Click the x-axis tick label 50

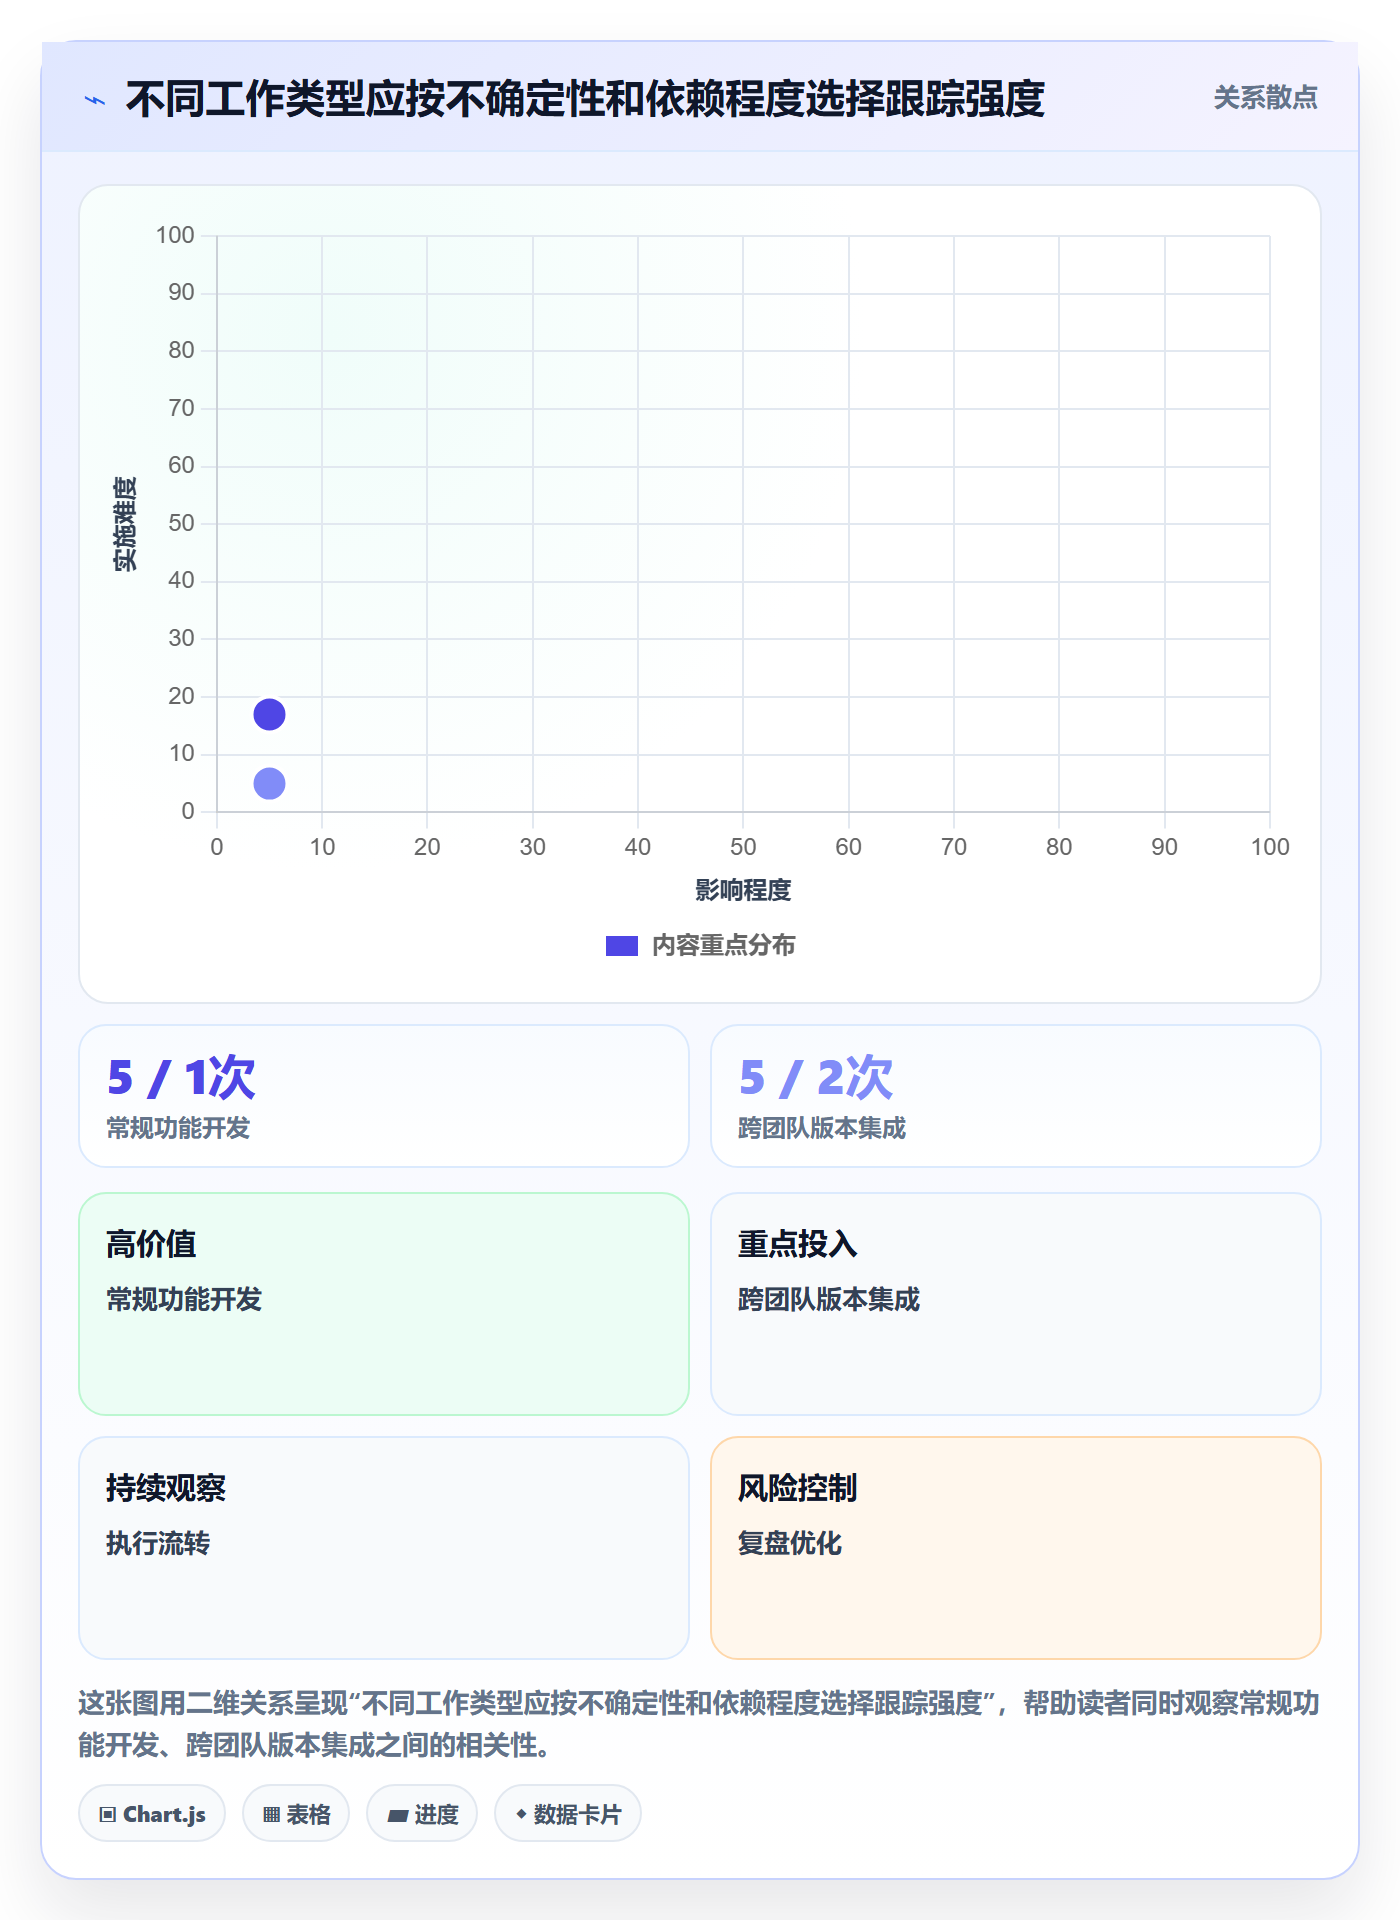tap(743, 847)
